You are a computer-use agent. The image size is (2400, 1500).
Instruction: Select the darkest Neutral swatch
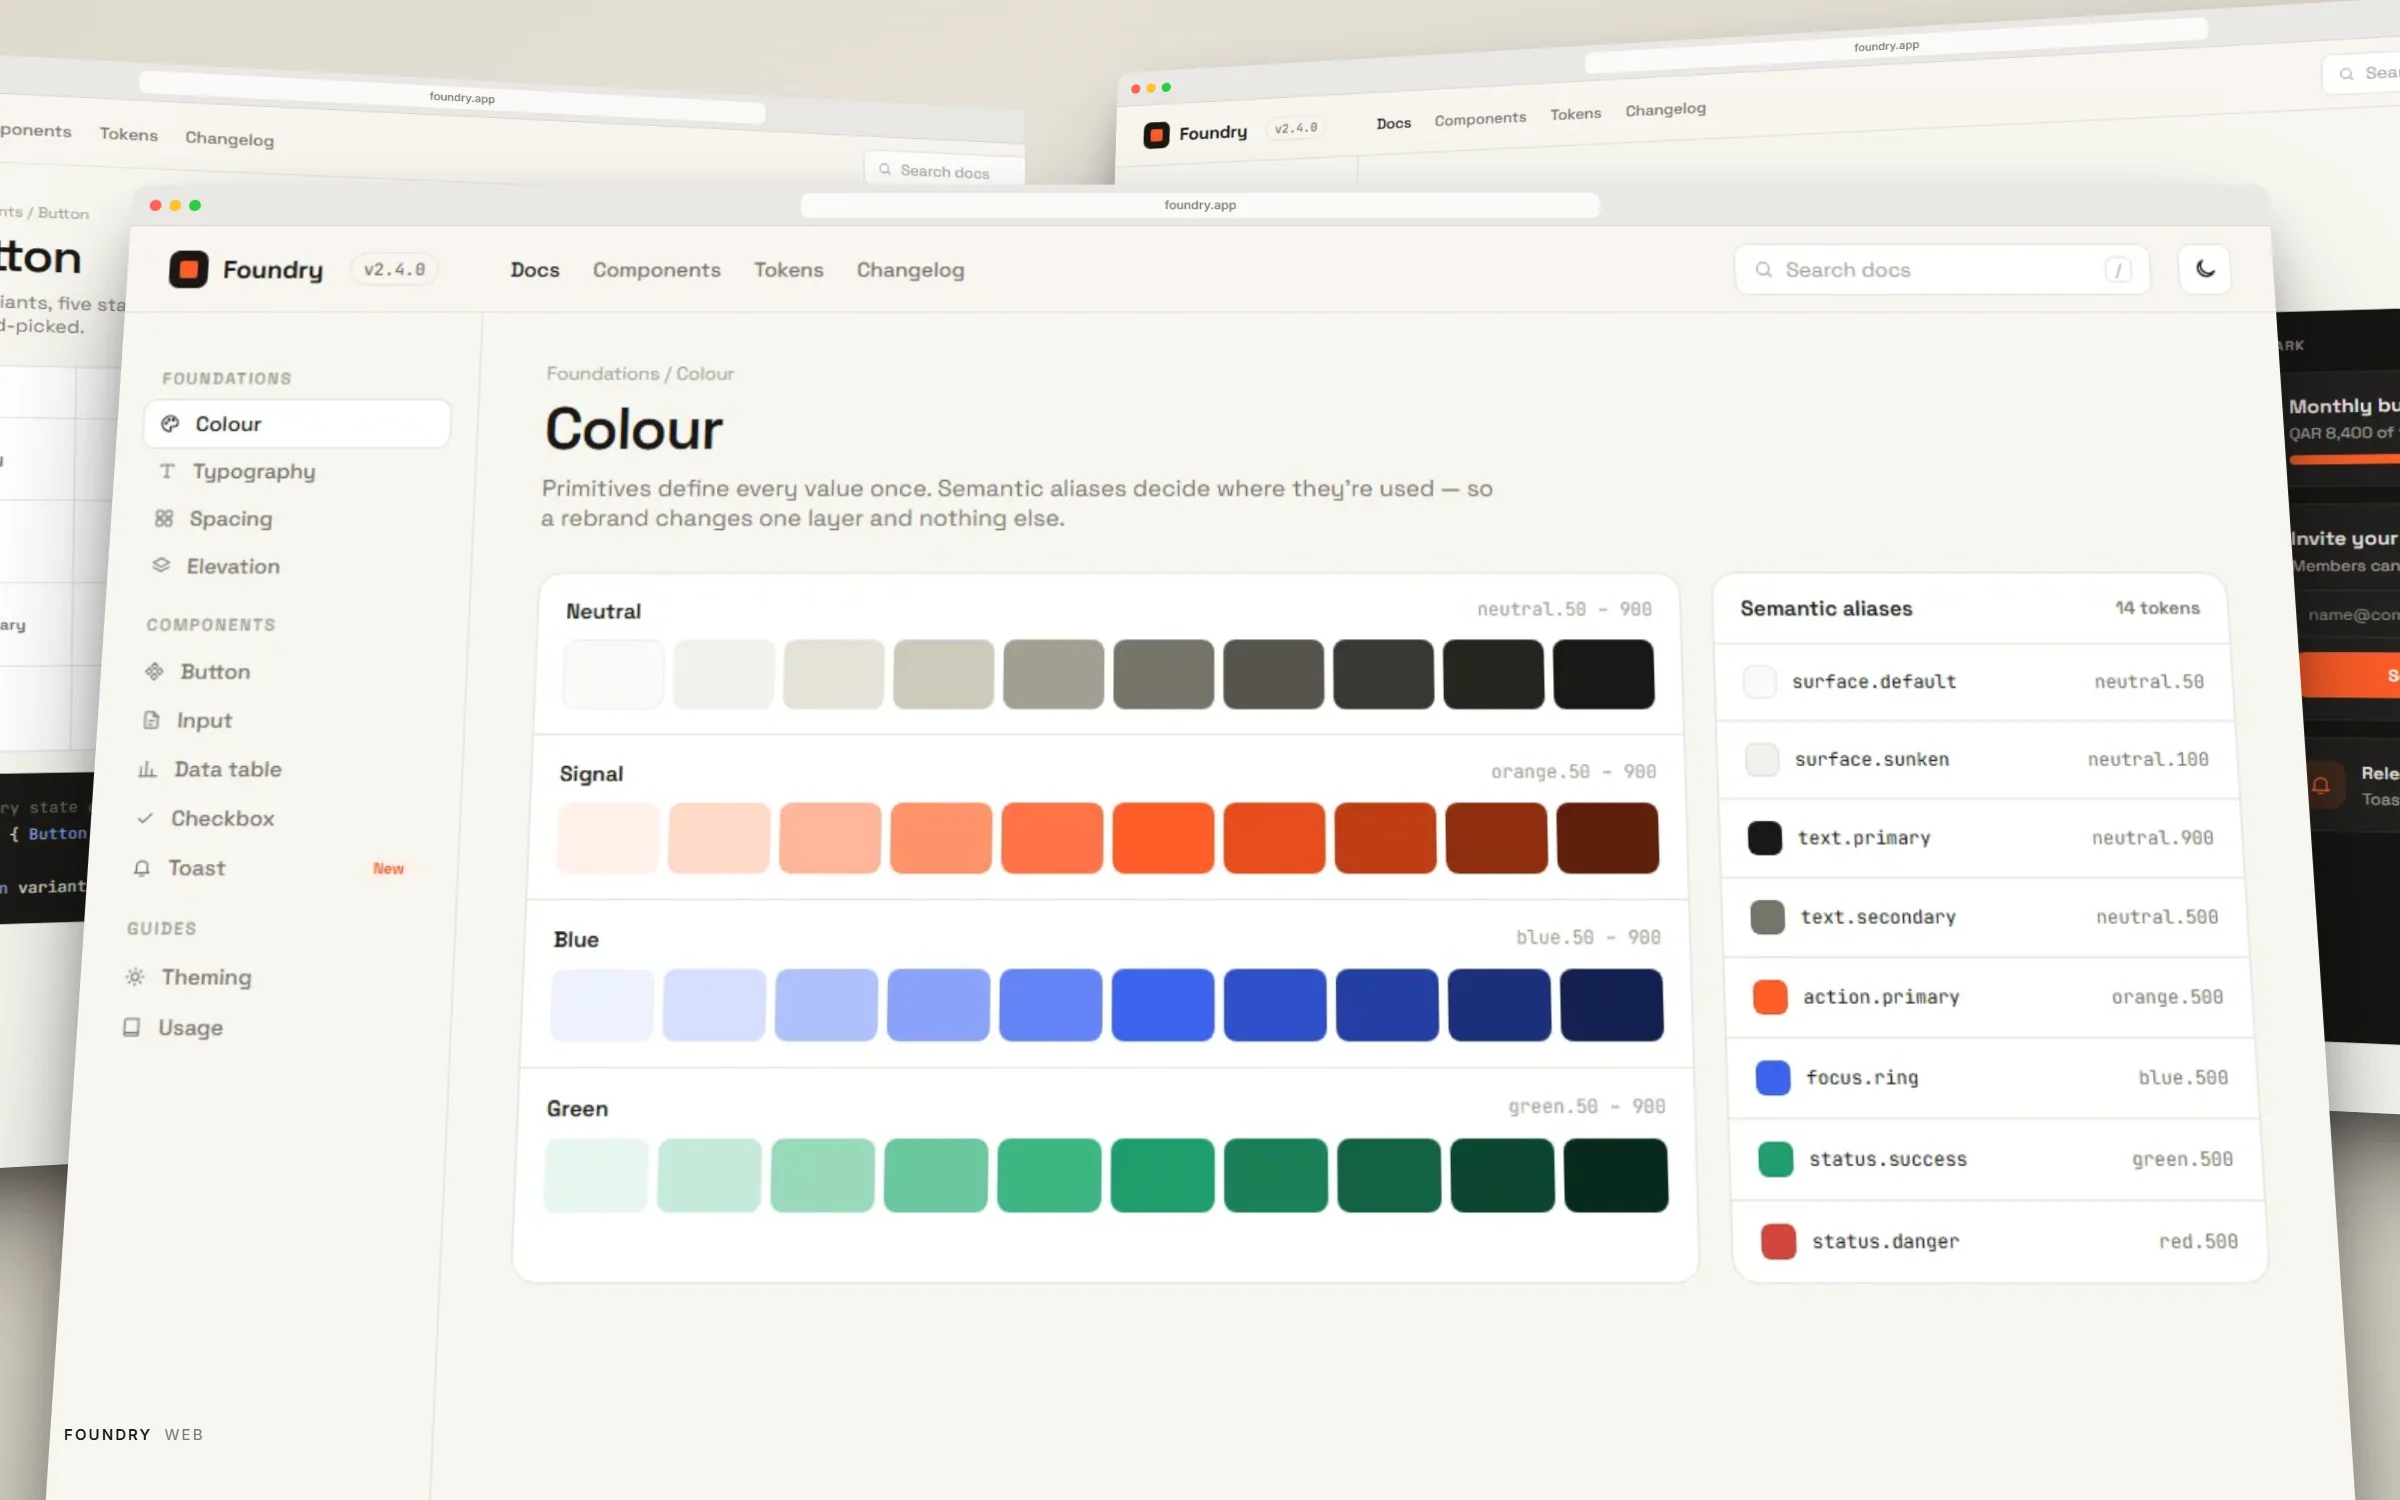1603,674
